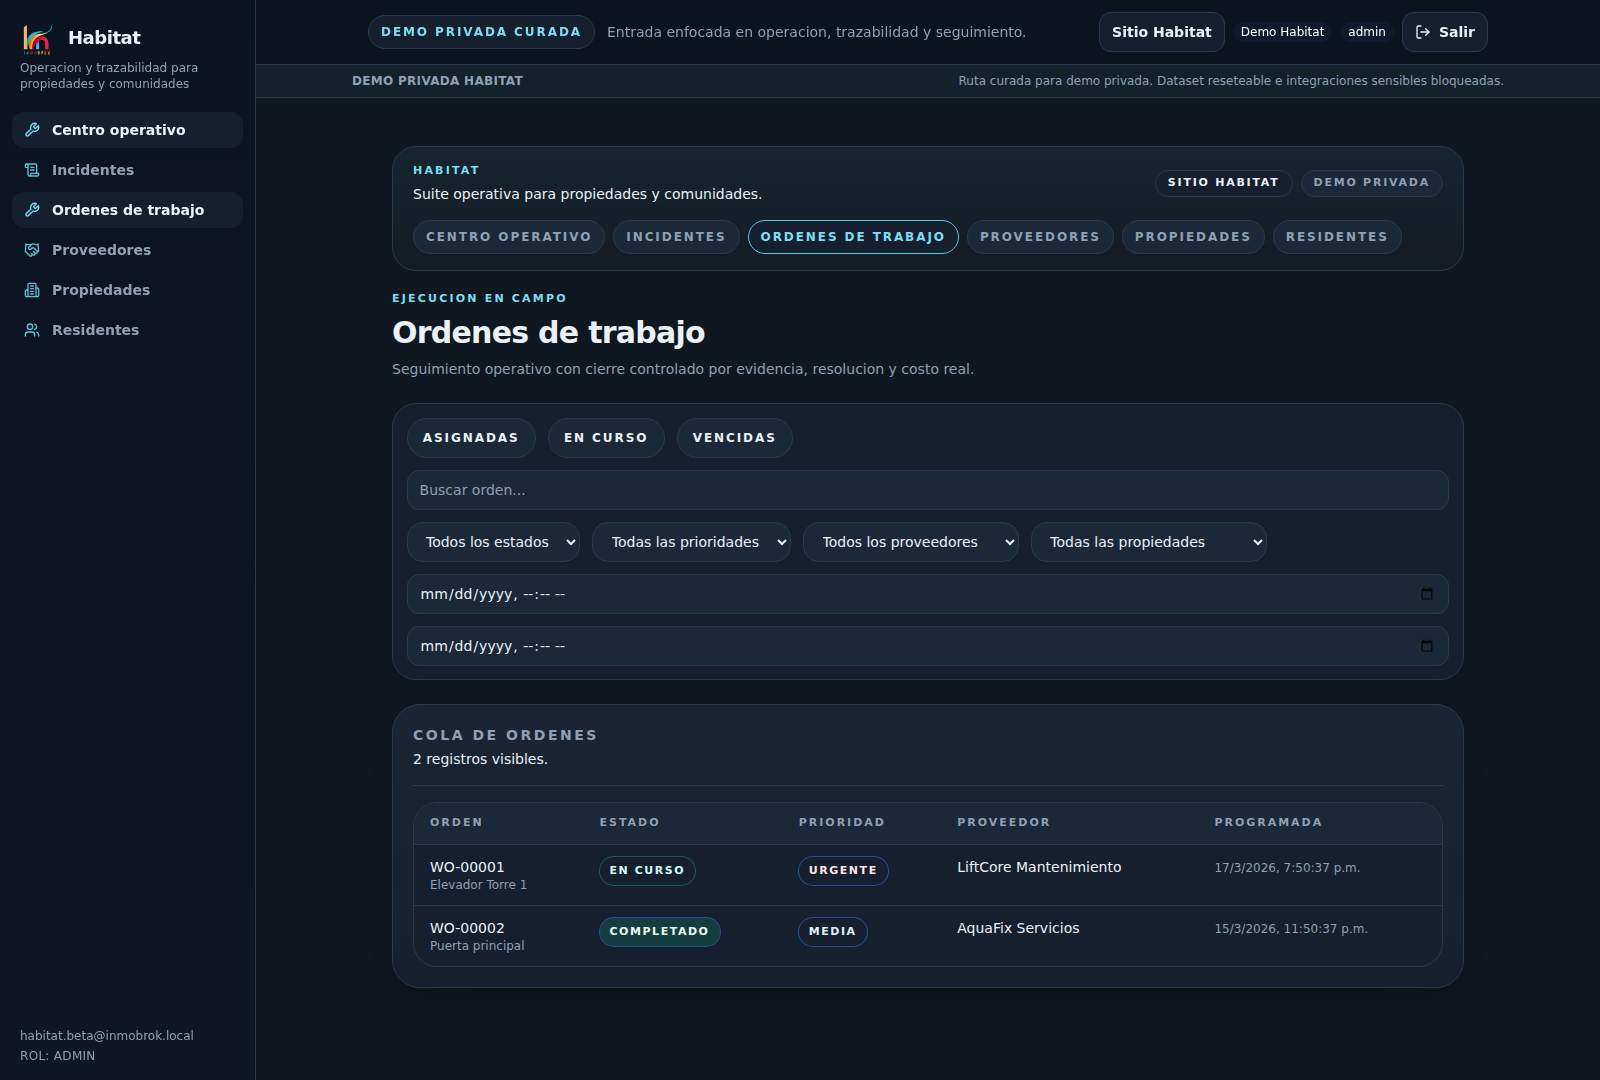
Task: Open the calendar picker on the second date field
Action: pos(1427,646)
